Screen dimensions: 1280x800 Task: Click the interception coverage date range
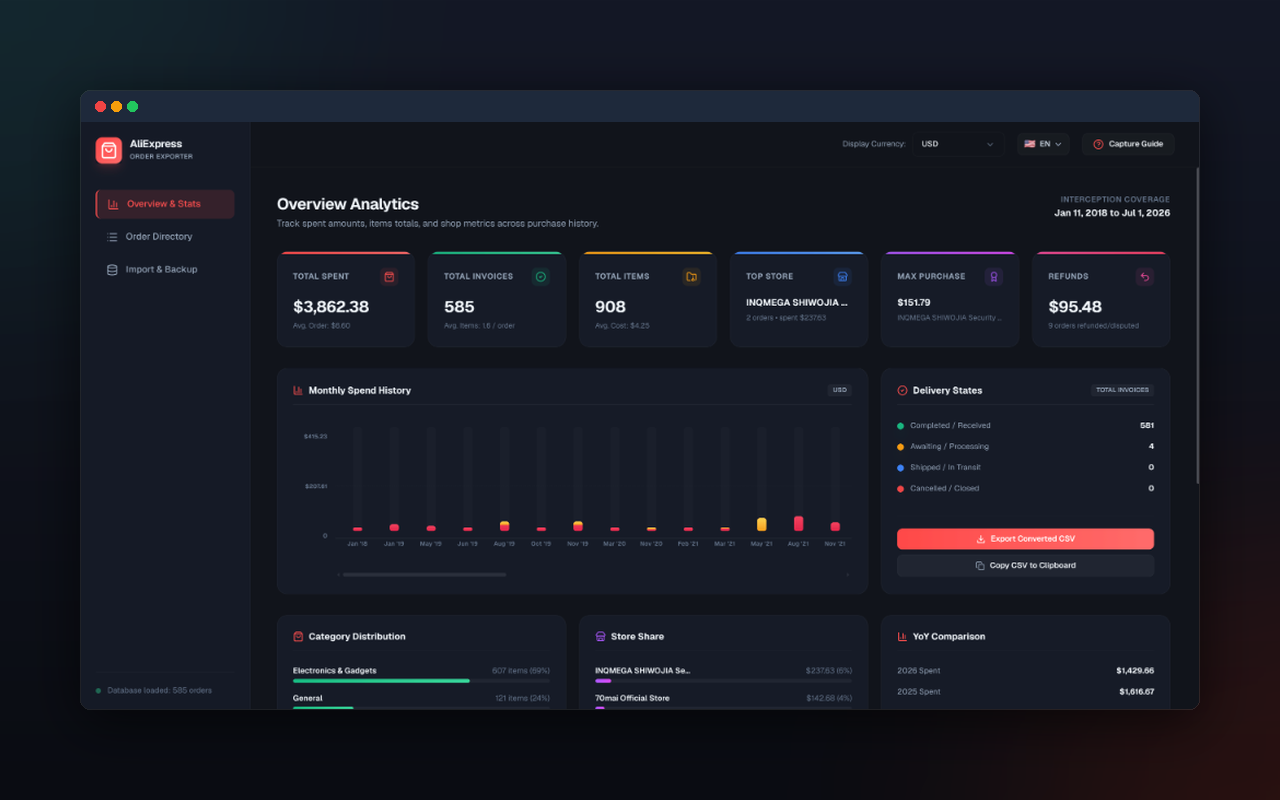tap(1112, 213)
